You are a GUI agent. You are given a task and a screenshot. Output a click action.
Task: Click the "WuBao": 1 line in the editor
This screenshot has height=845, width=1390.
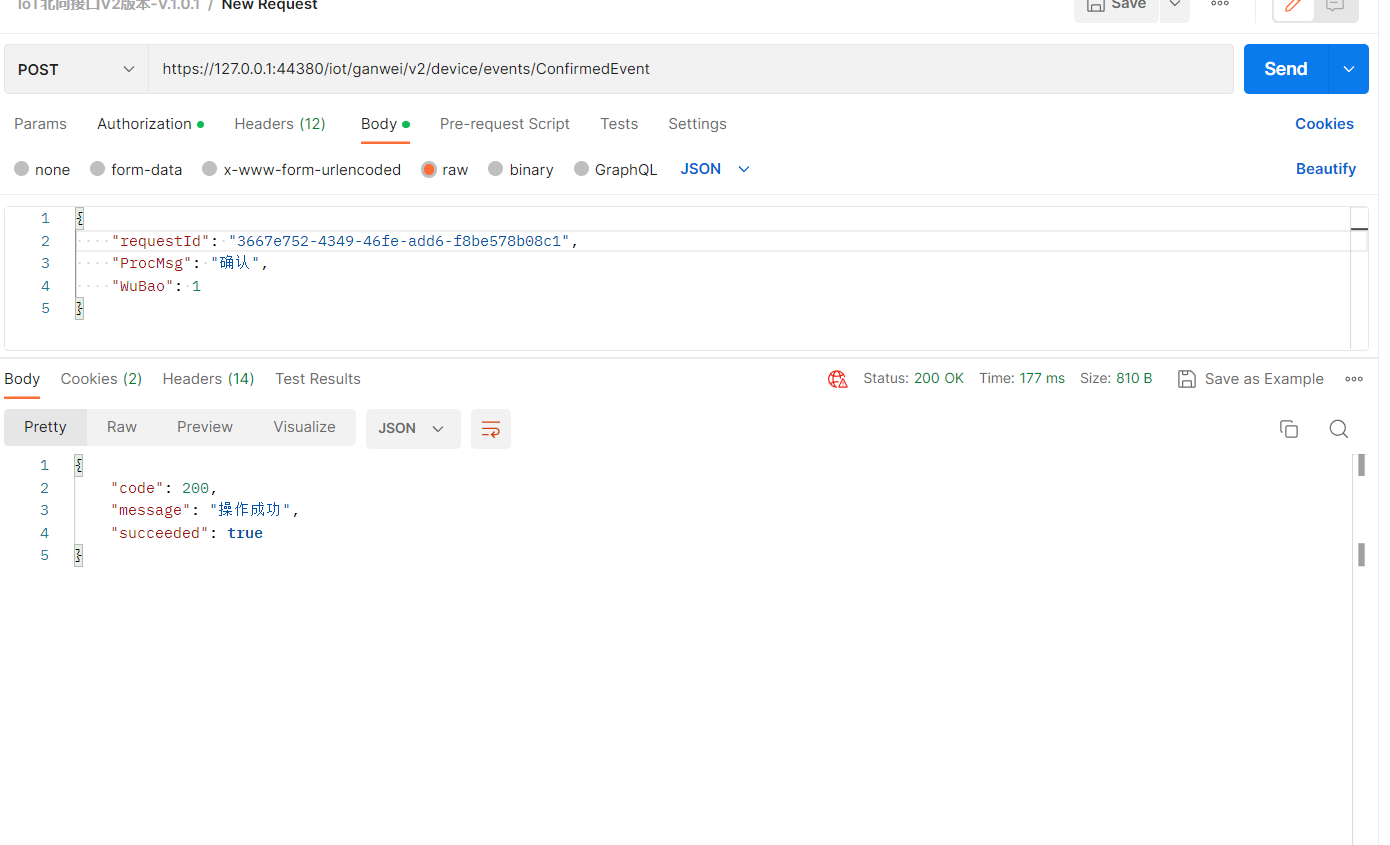coord(156,286)
